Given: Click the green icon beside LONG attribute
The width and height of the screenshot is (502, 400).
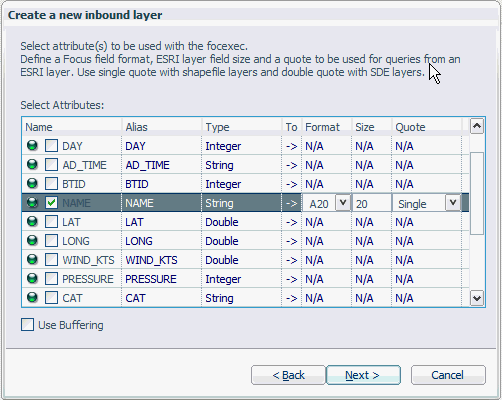Looking at the screenshot, I should pyautogui.click(x=32, y=241).
